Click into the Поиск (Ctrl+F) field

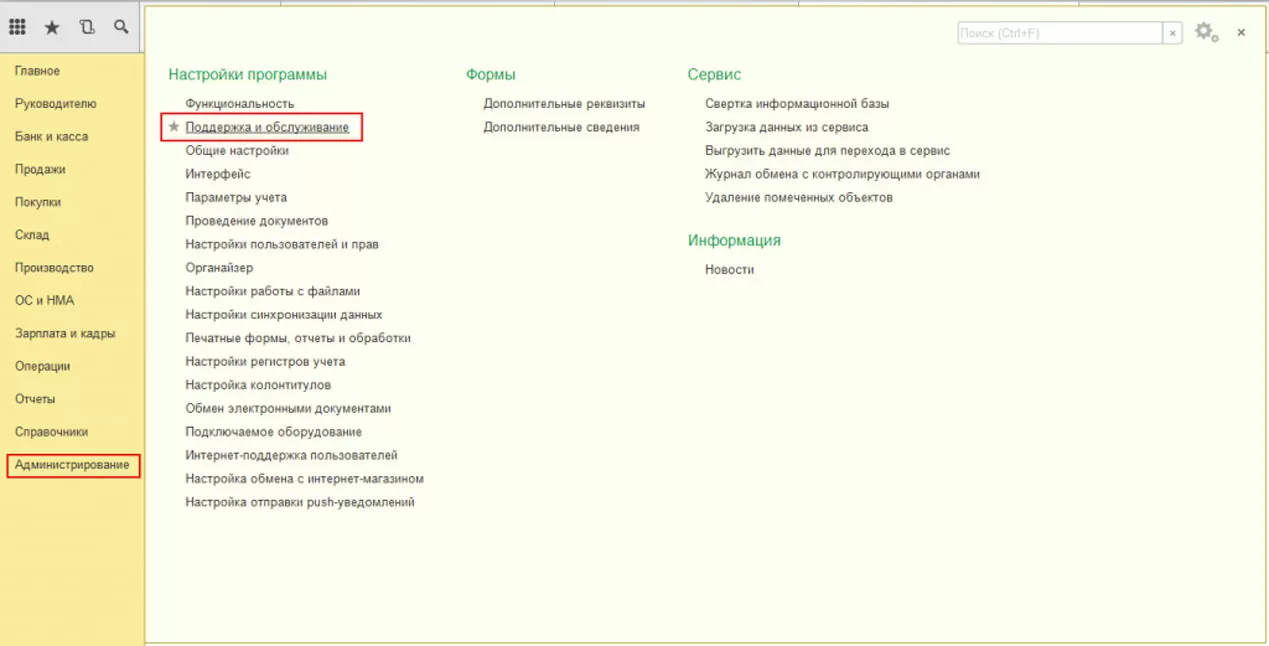point(1060,33)
